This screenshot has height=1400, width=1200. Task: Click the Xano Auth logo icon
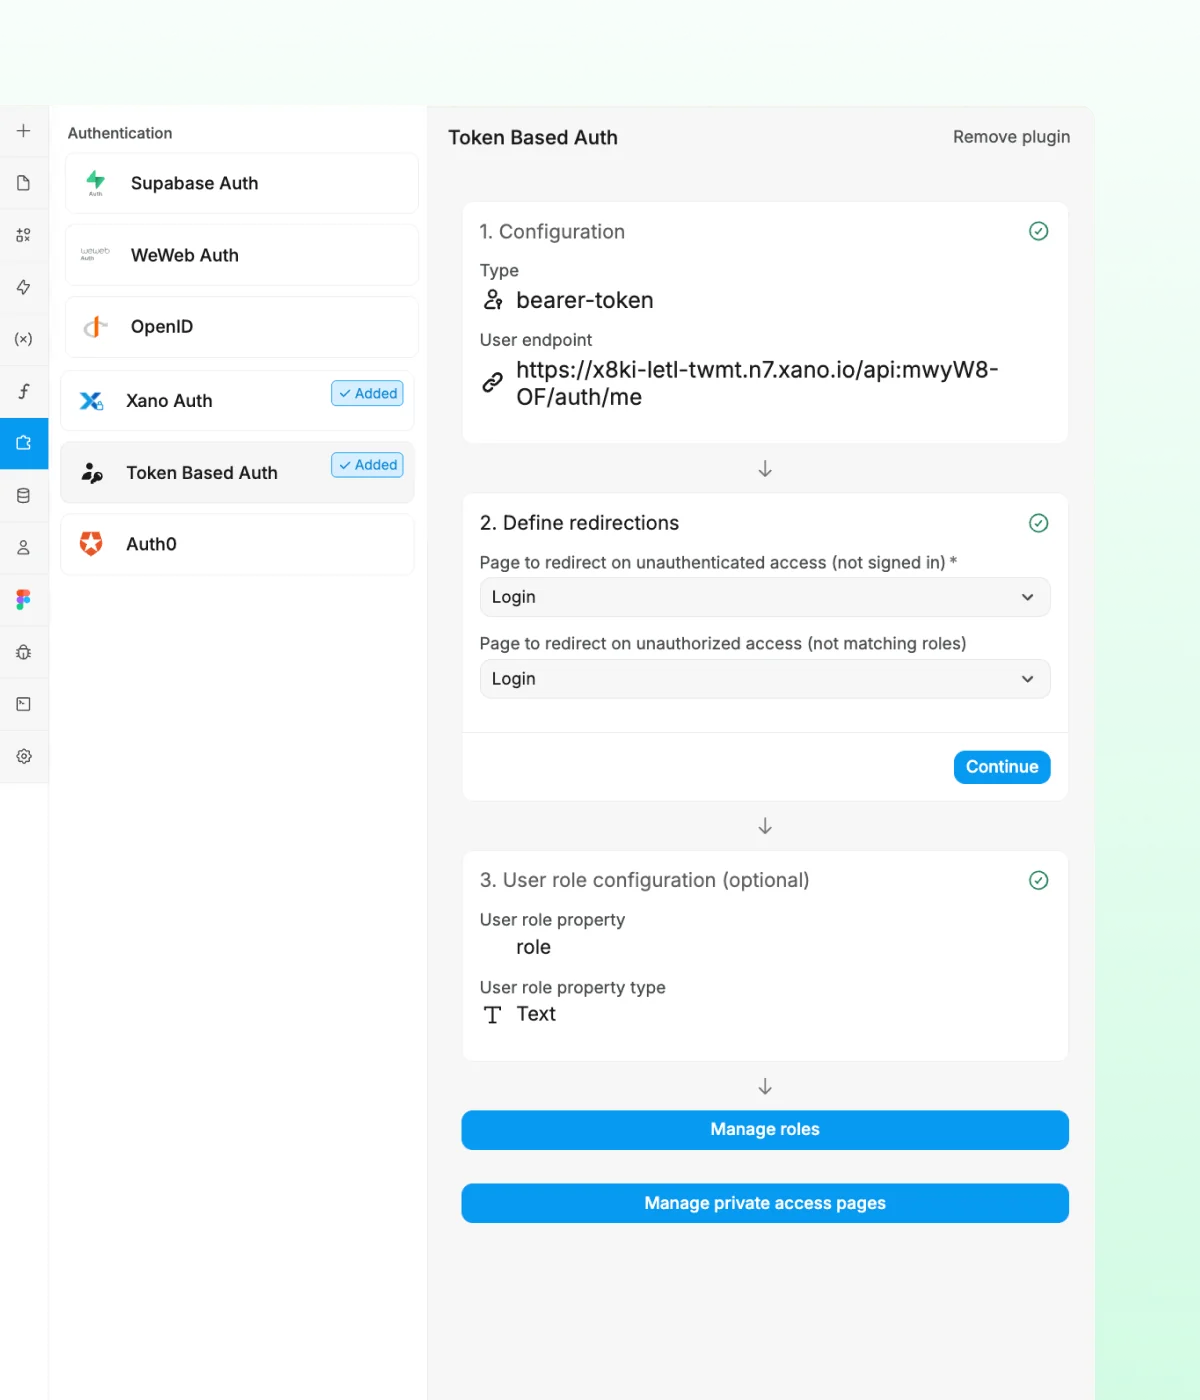[91, 401]
